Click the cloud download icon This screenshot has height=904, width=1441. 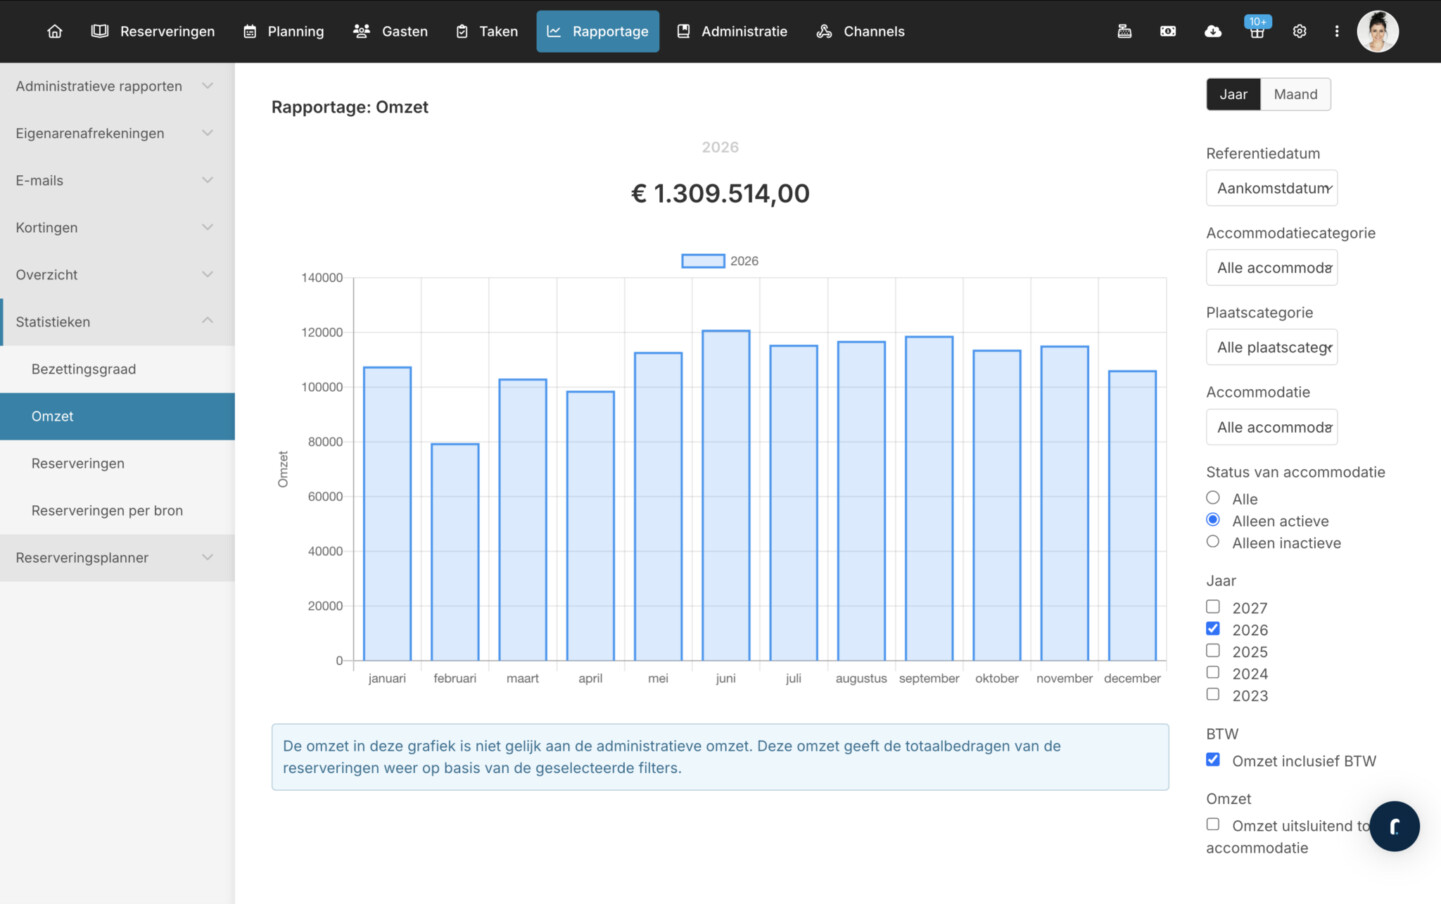point(1212,31)
